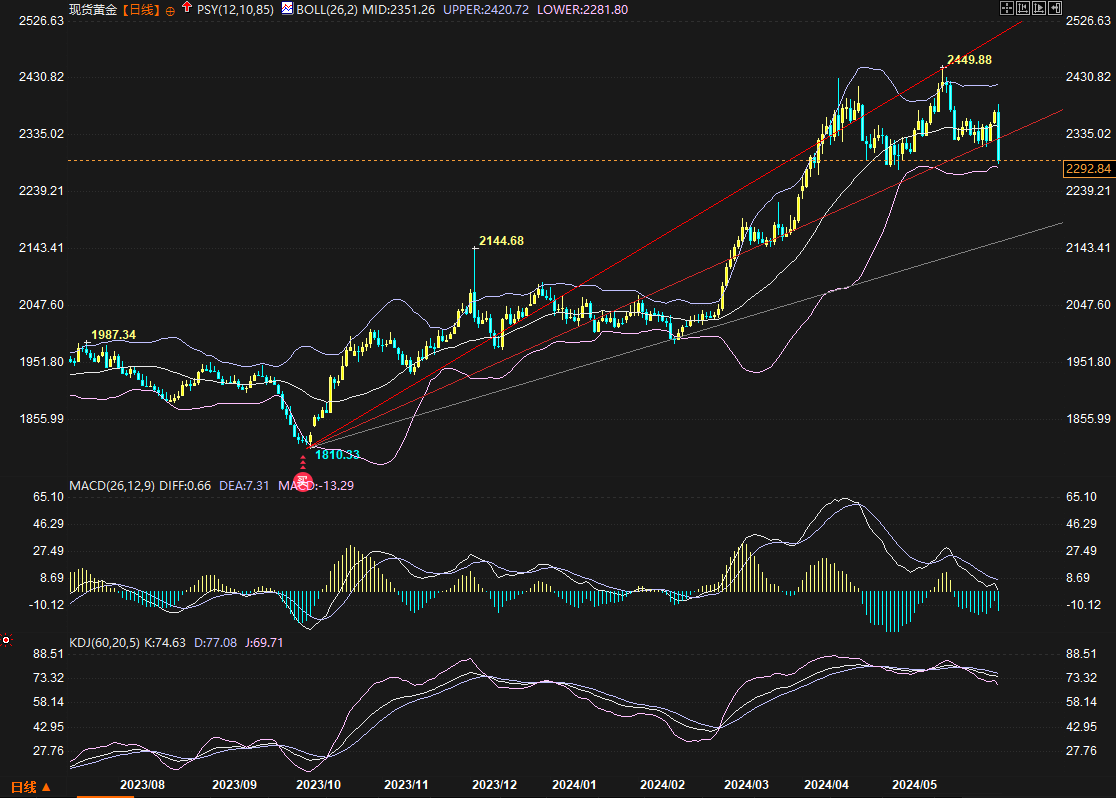
Task: Click the shrink chart axis icon
Action: pyautogui.click(x=1022, y=8)
